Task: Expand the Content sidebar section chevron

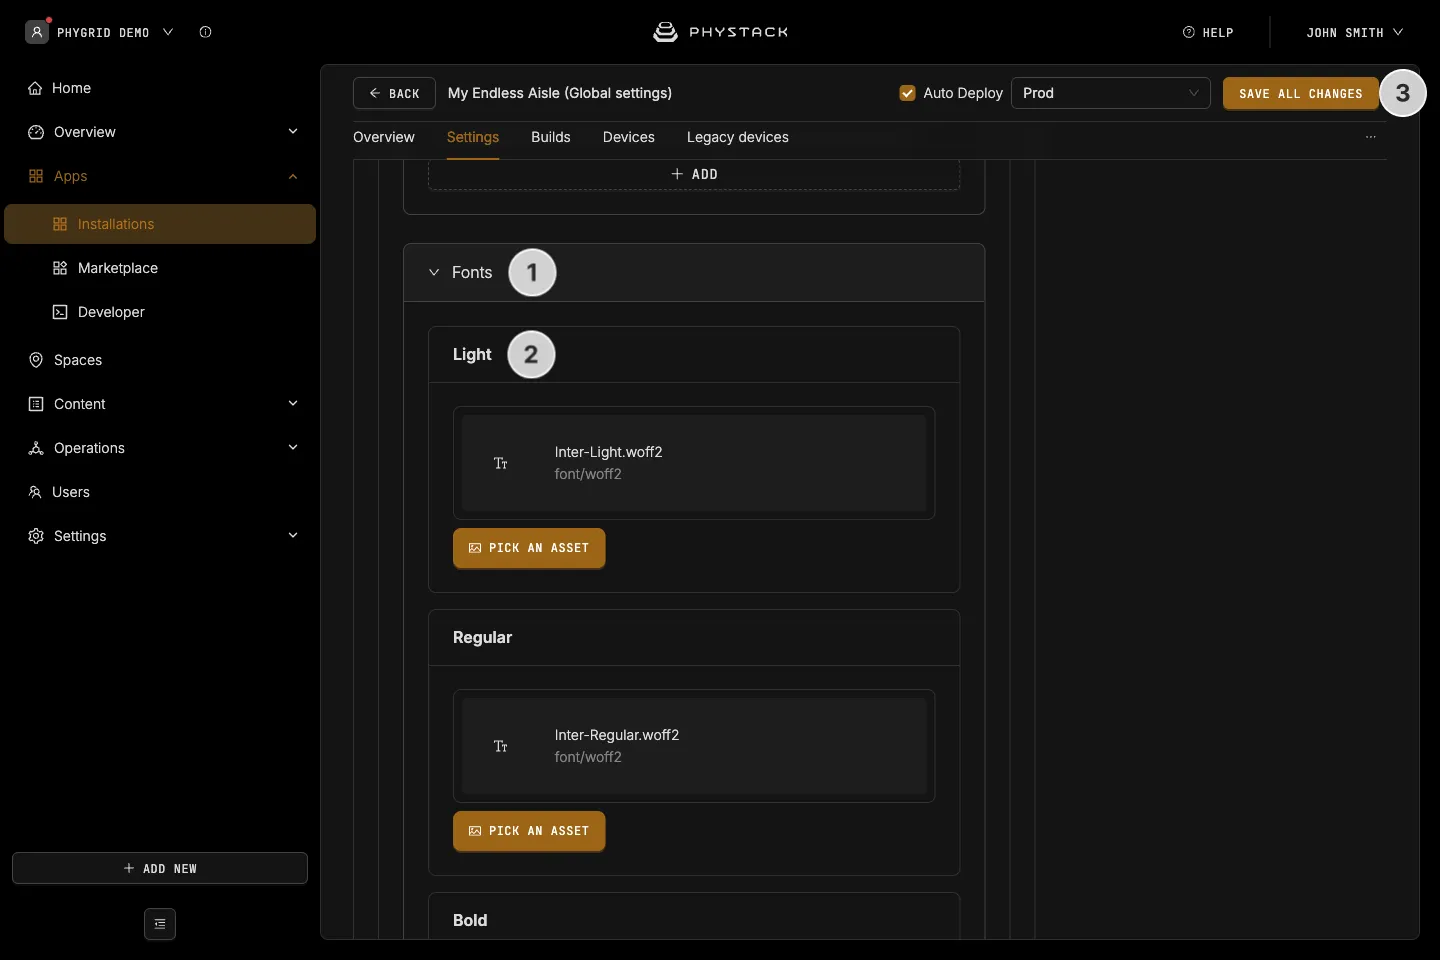Action: 293,404
